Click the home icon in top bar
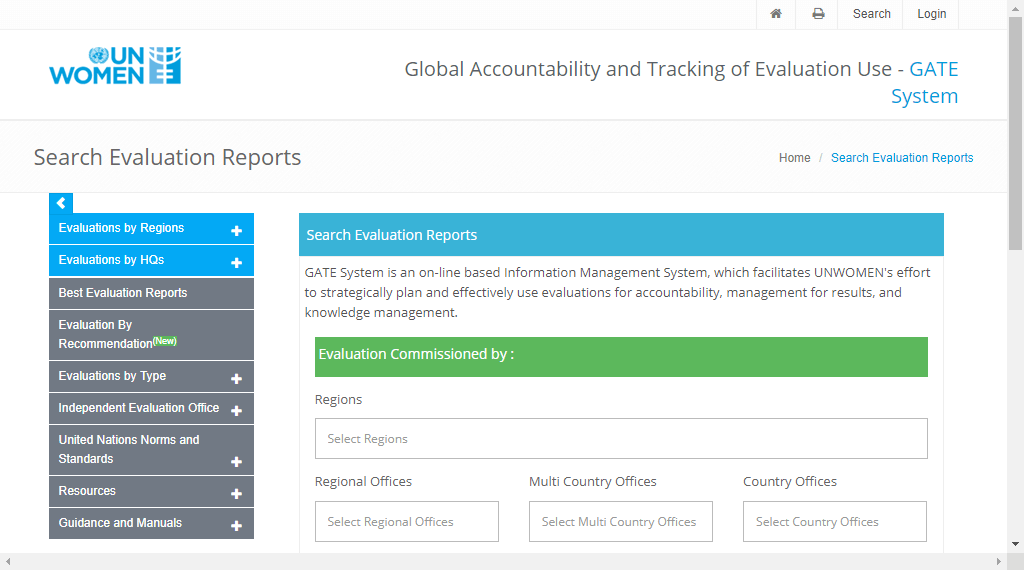Viewport: 1024px width, 570px height. point(776,14)
